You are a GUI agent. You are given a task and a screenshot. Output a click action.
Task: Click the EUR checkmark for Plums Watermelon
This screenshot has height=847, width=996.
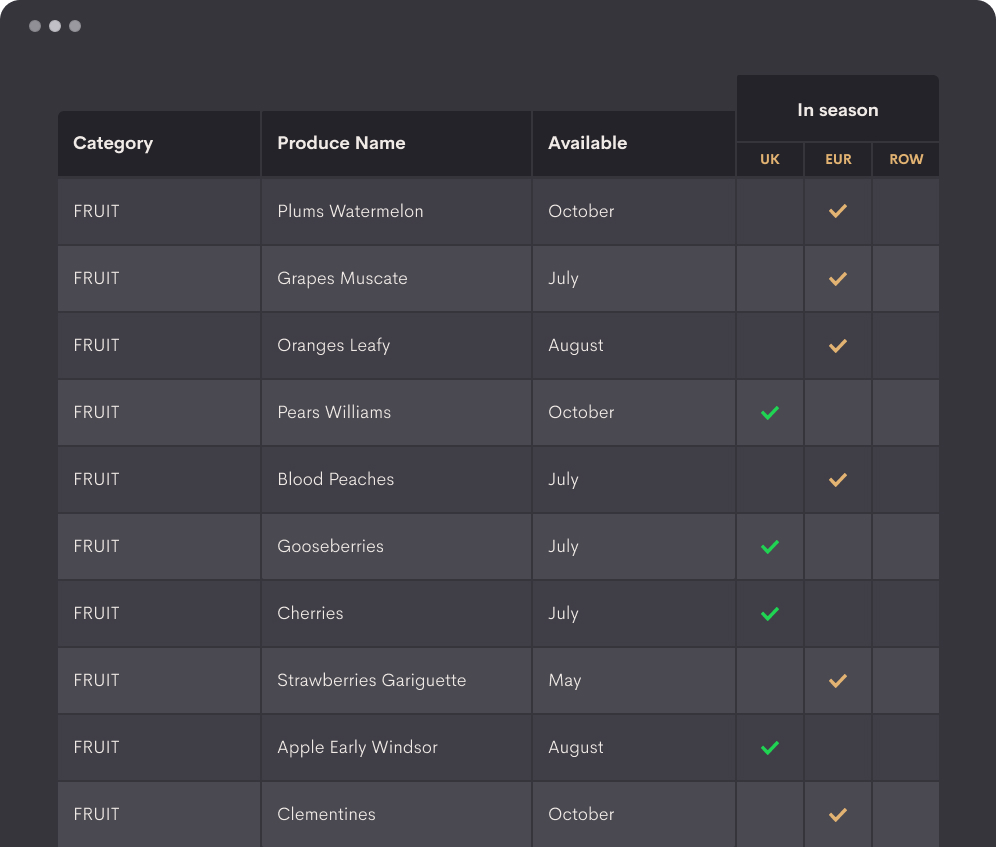coord(838,211)
